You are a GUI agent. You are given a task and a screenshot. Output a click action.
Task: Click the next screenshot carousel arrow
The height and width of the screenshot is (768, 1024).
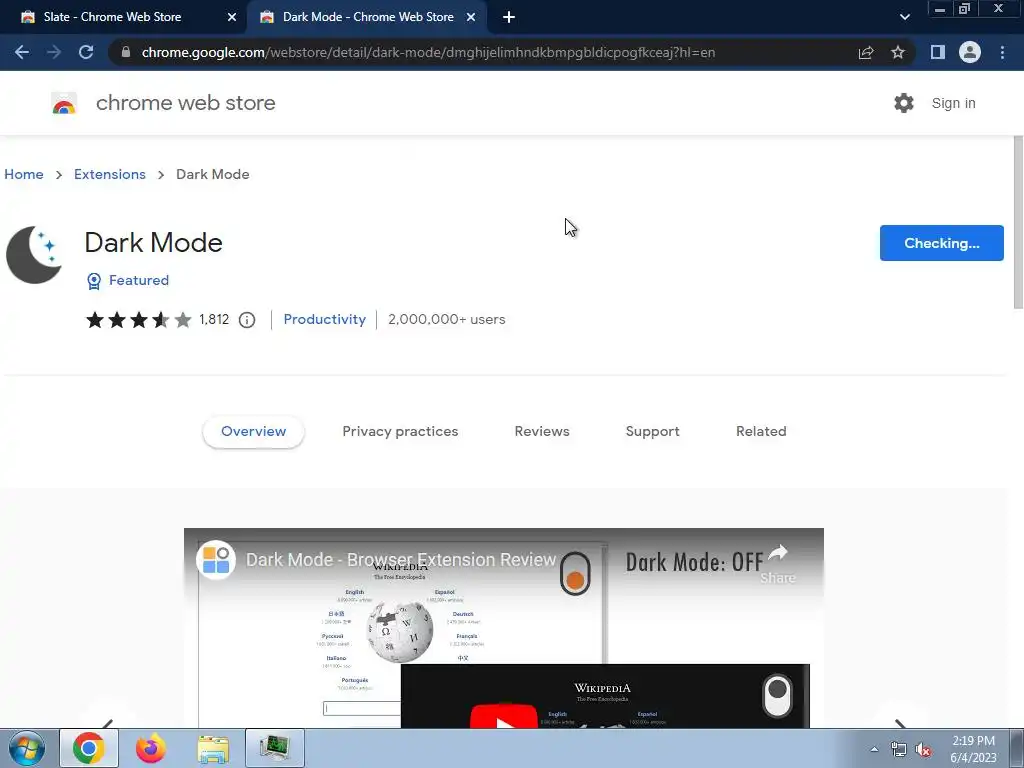(x=900, y=723)
